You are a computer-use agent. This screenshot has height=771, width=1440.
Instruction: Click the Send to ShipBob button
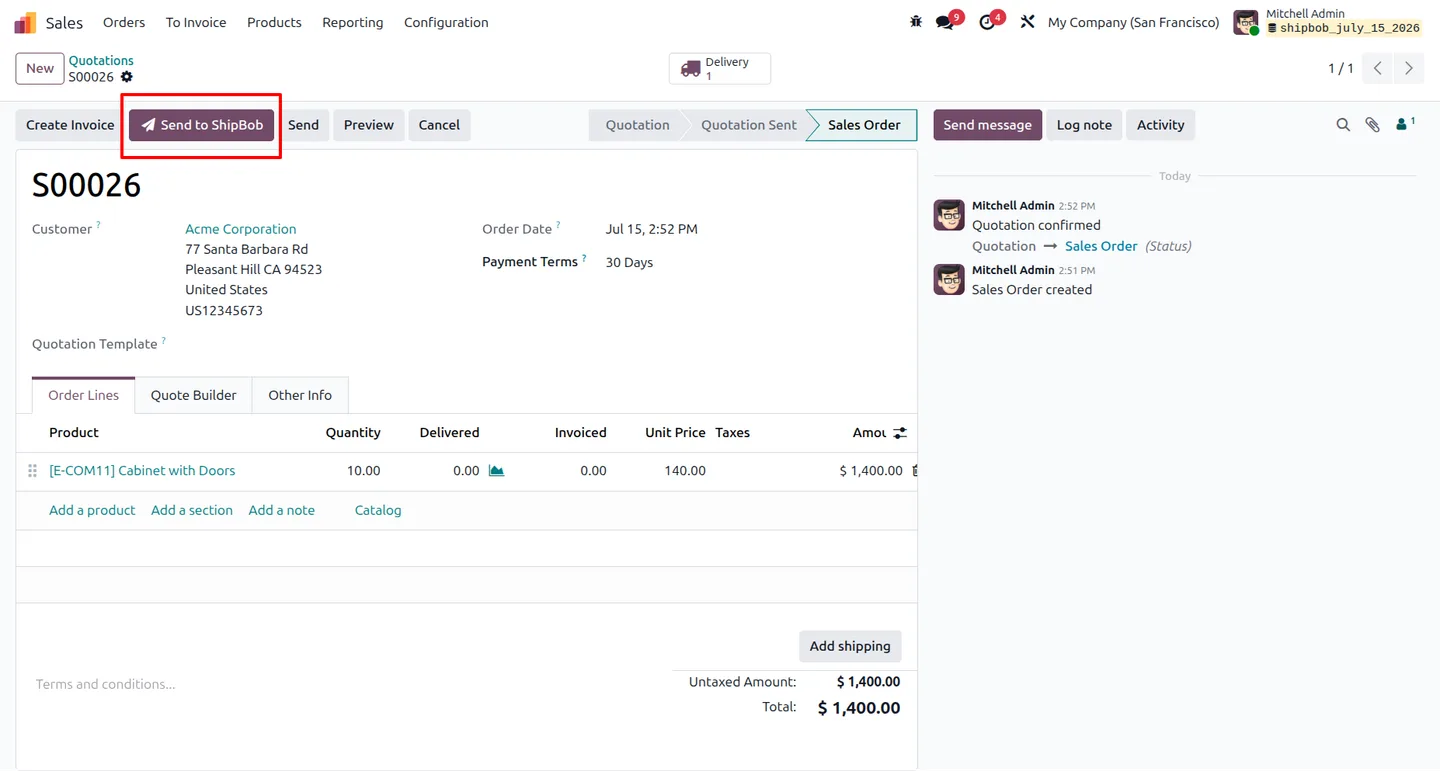coord(202,125)
